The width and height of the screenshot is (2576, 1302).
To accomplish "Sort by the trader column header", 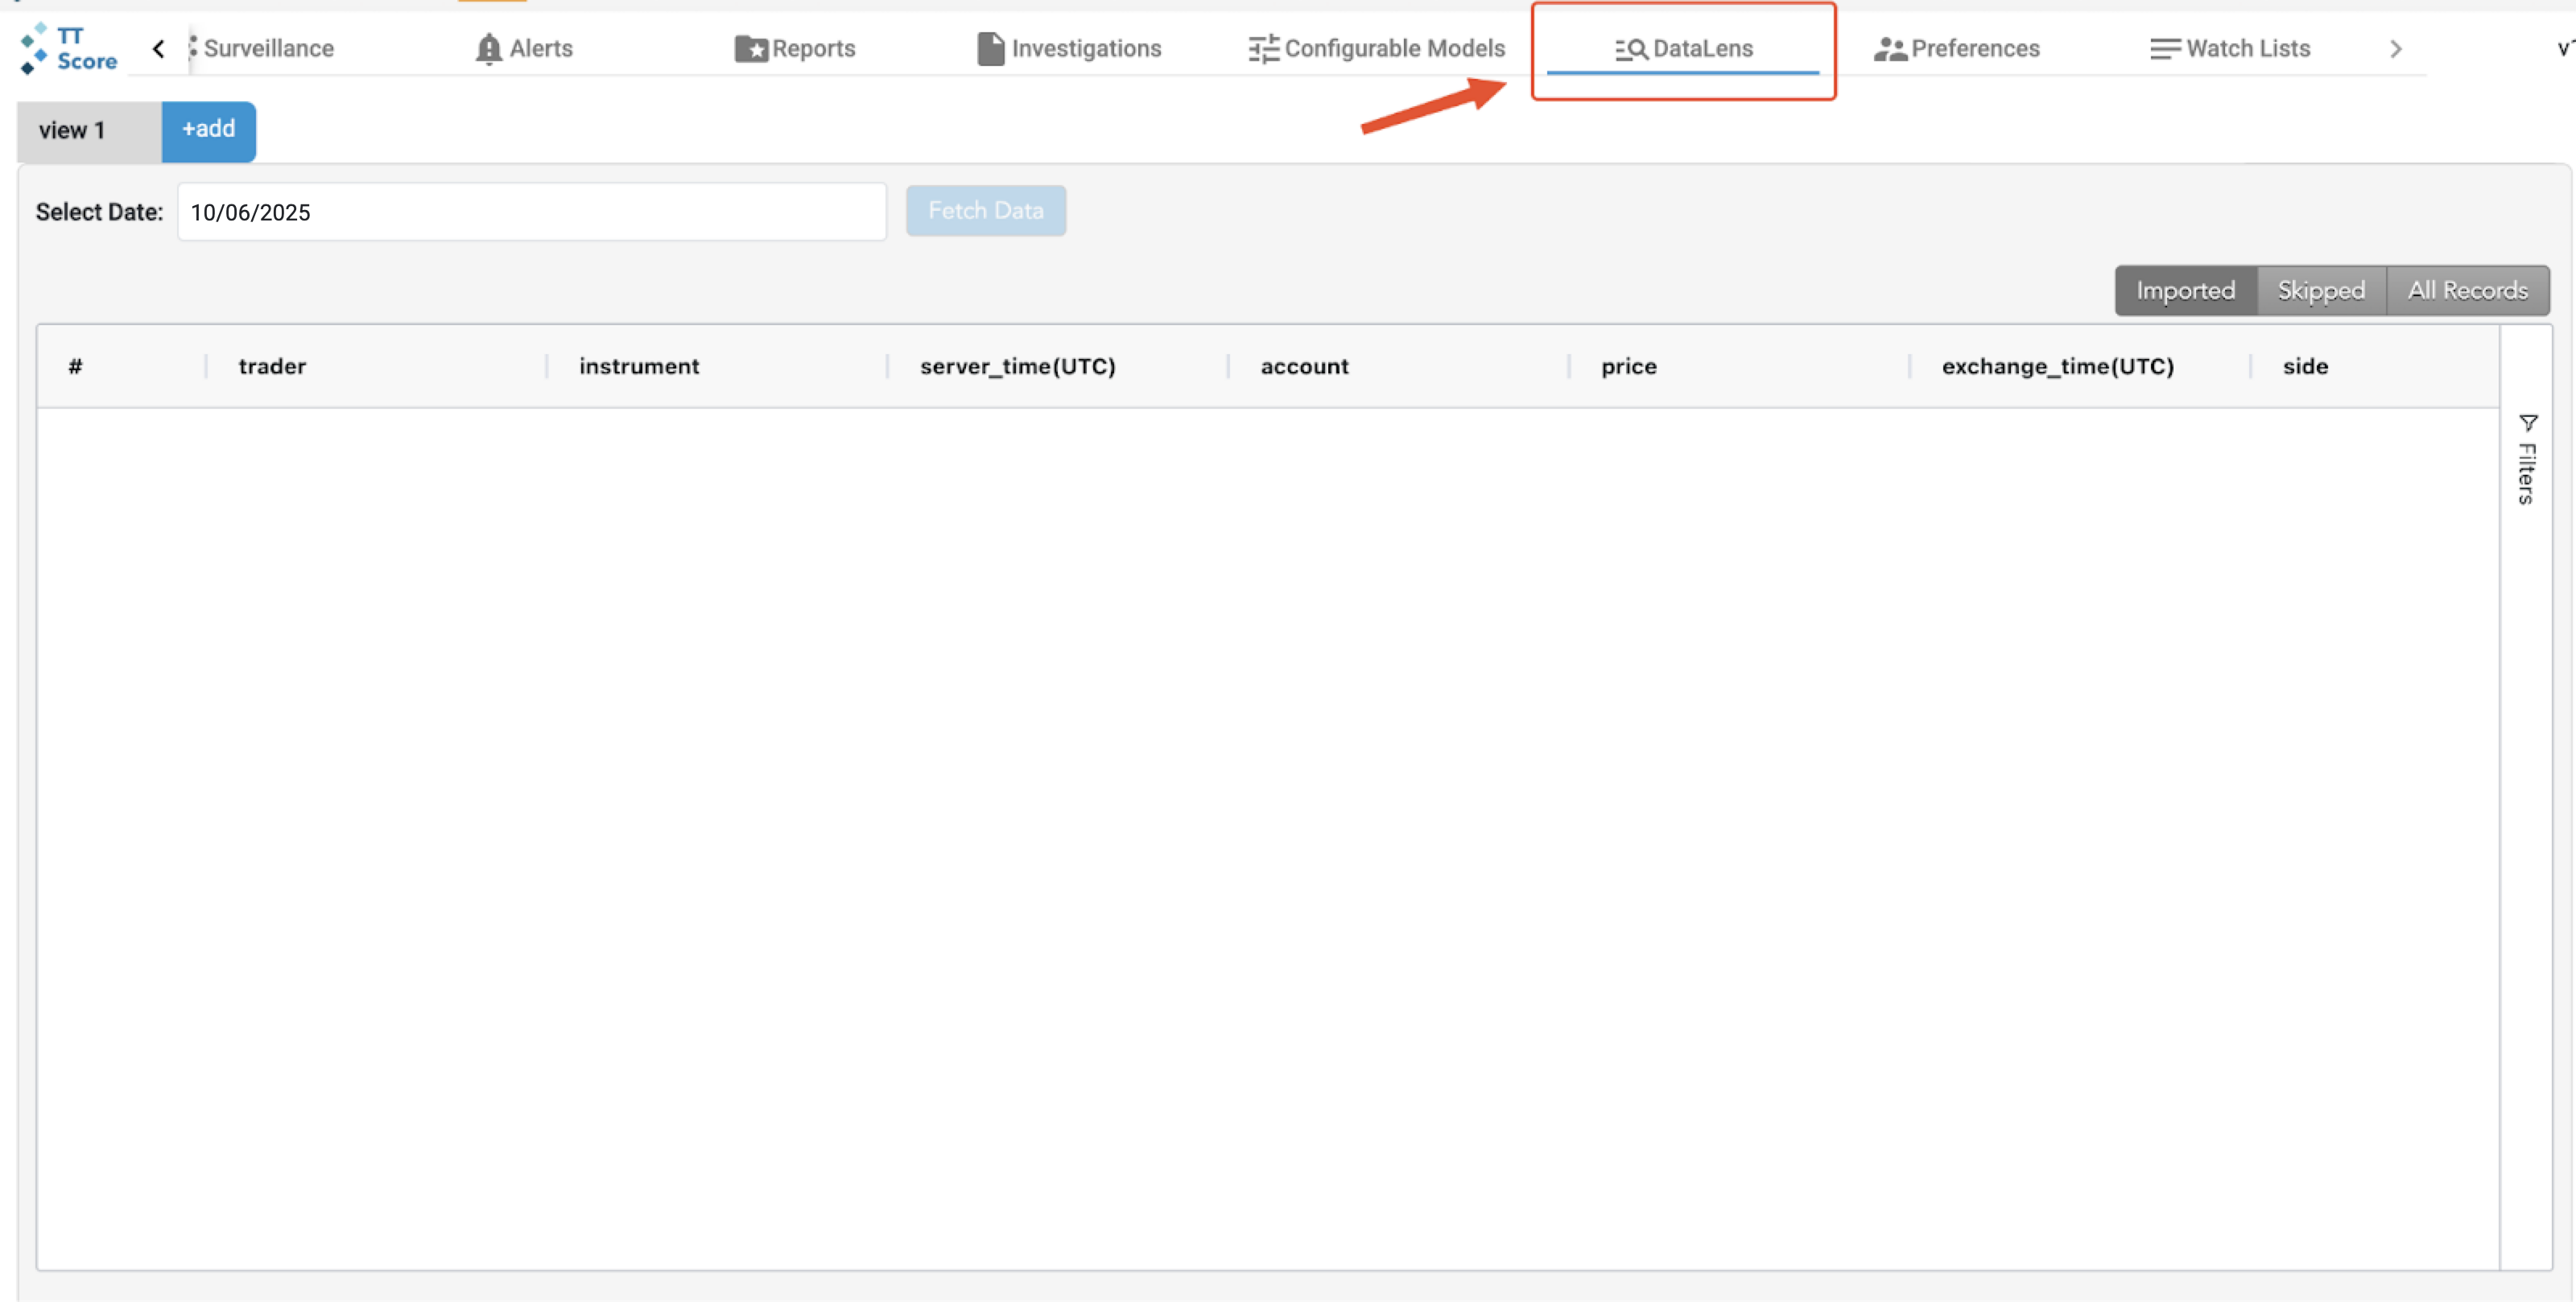I will tap(272, 366).
